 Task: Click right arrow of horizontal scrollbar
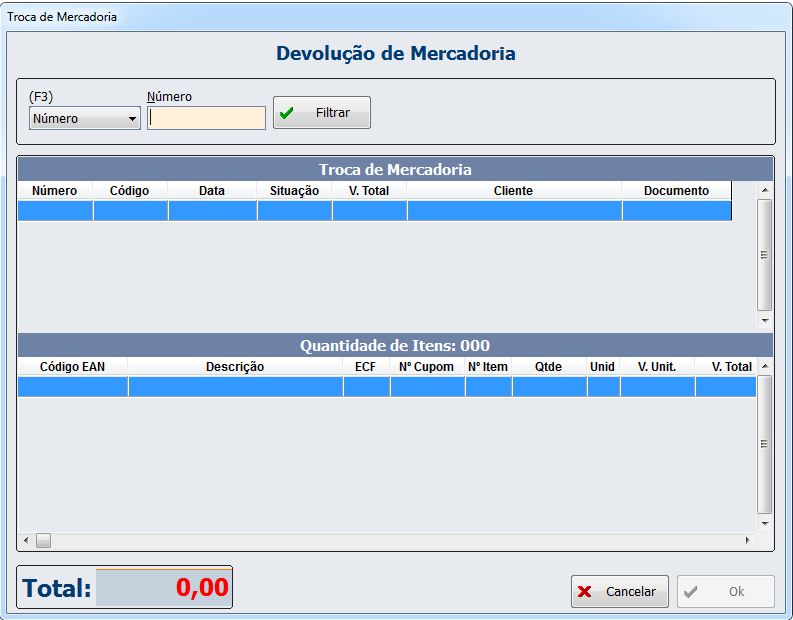(x=747, y=541)
